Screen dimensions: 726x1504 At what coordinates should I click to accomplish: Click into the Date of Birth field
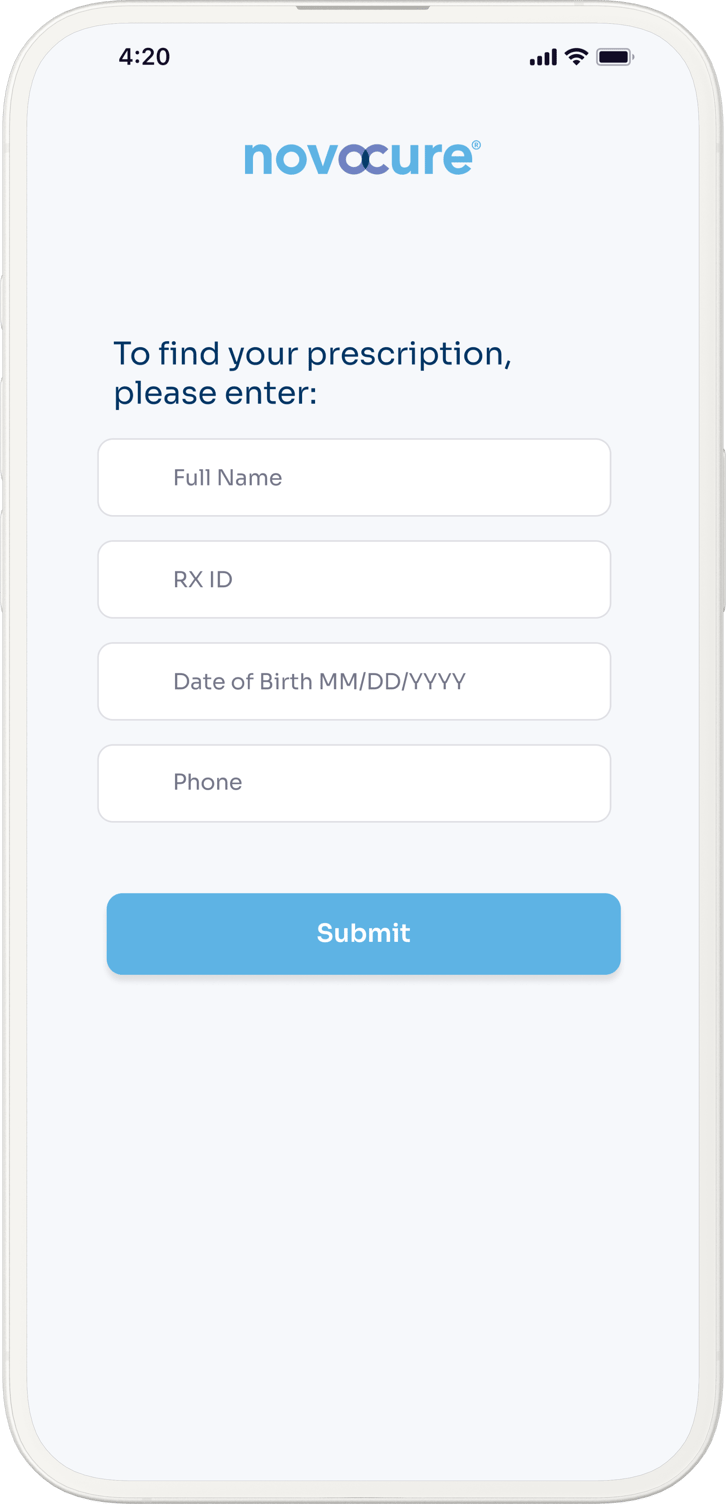point(354,682)
